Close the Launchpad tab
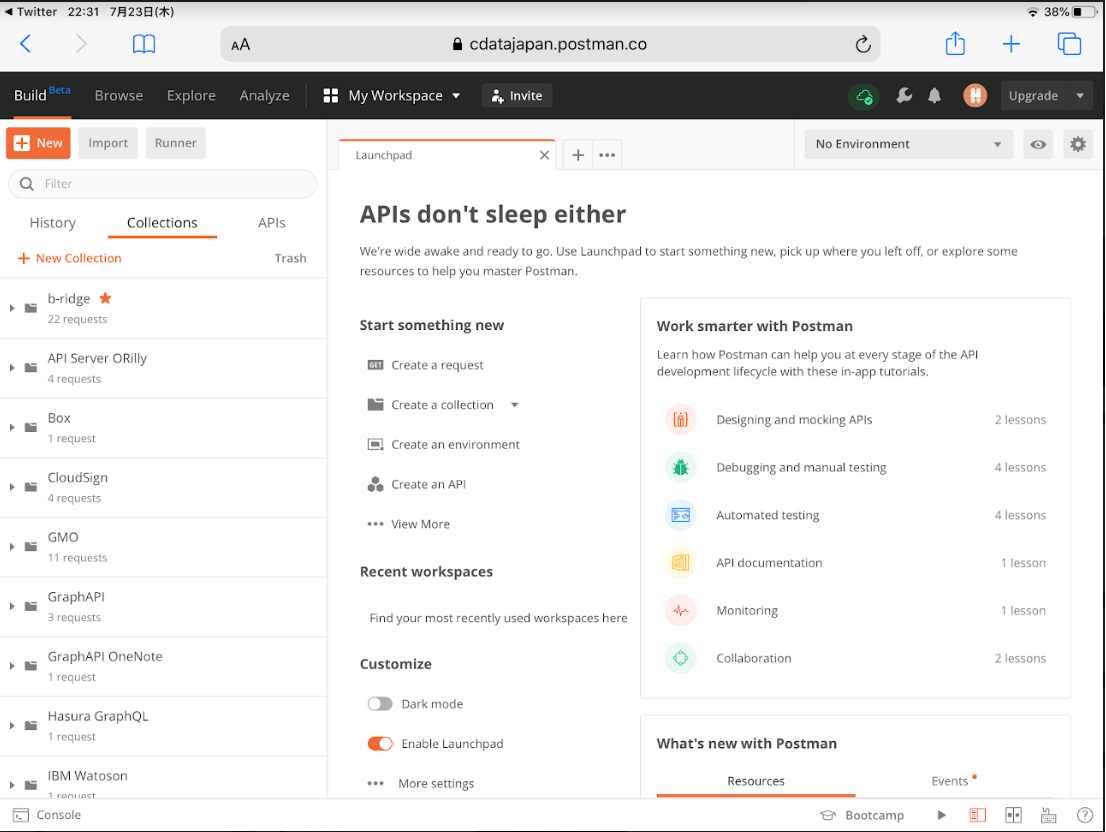The height and width of the screenshot is (832, 1106). [544, 155]
